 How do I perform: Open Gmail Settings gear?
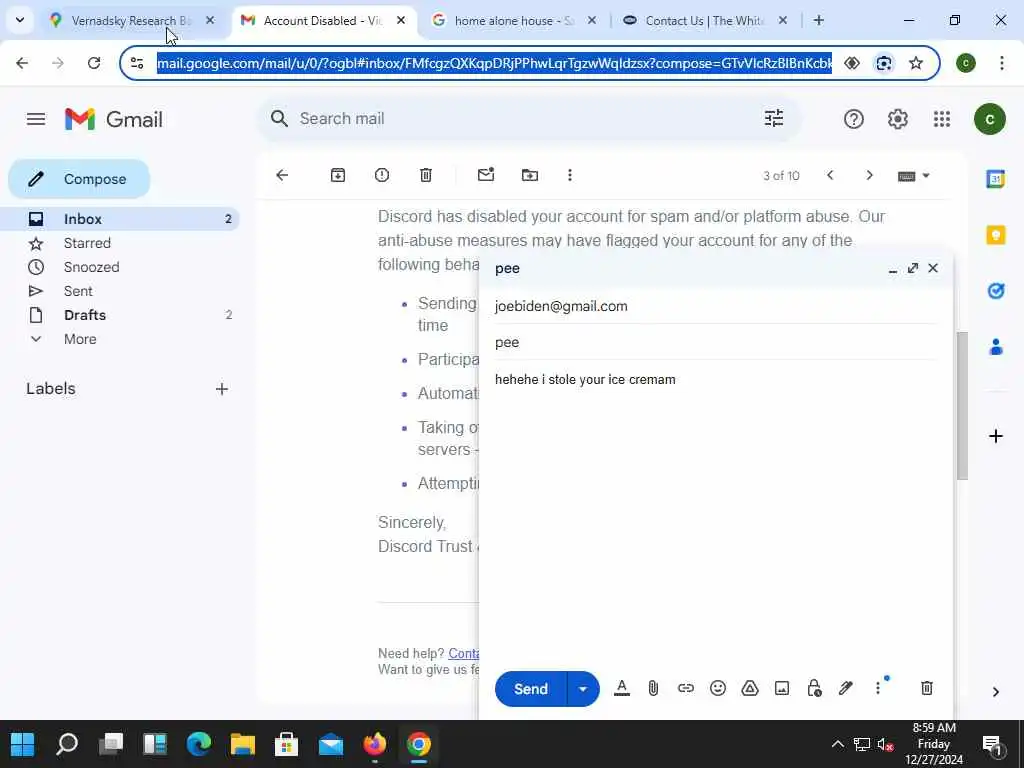click(897, 119)
